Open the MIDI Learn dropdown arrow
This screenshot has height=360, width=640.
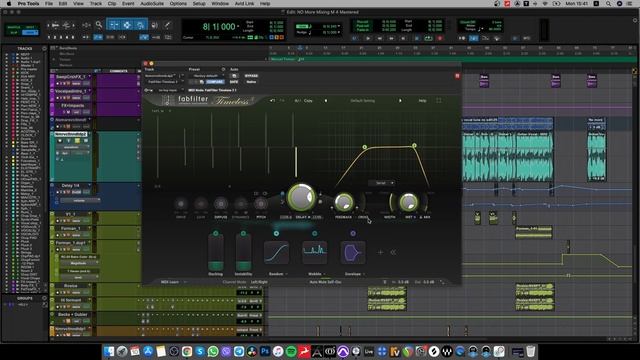pos(185,282)
